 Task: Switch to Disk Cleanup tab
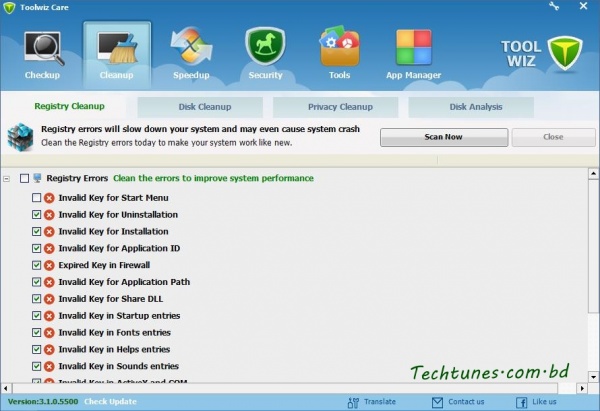pos(200,107)
